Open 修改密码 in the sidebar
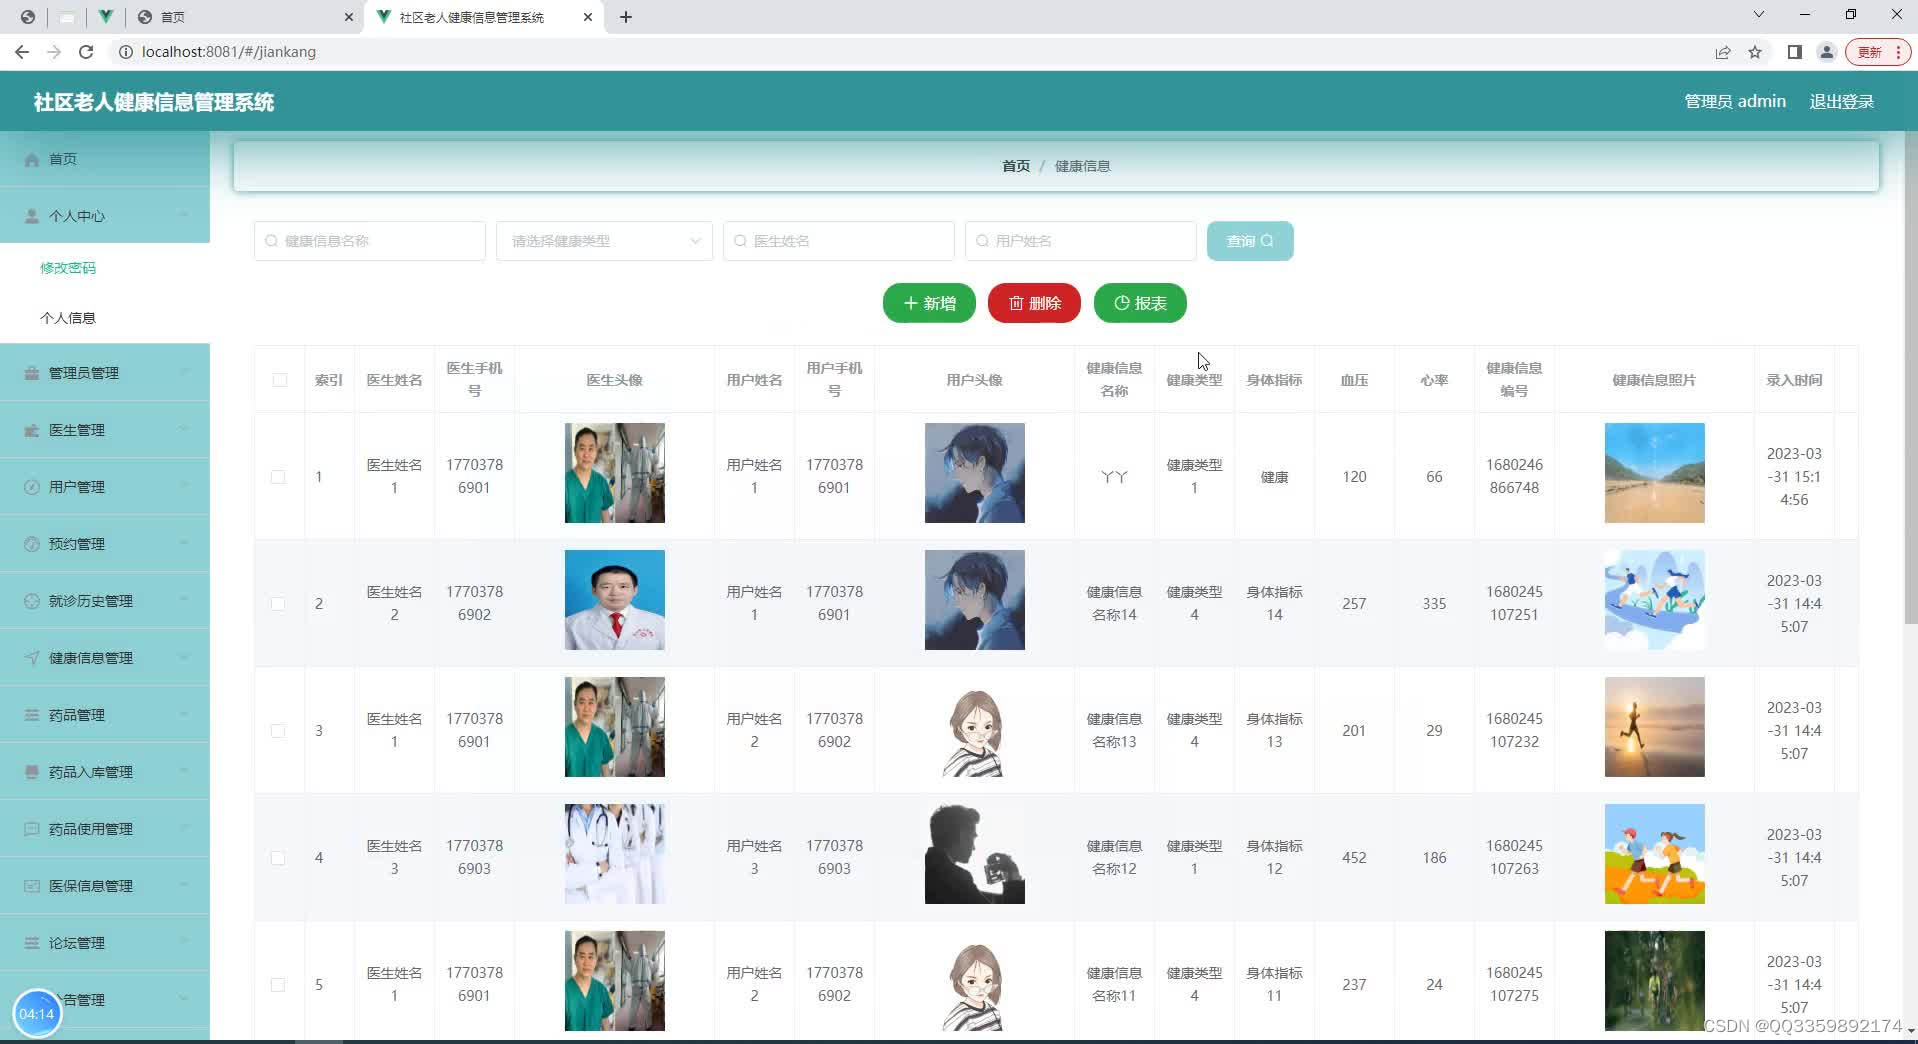 point(68,268)
